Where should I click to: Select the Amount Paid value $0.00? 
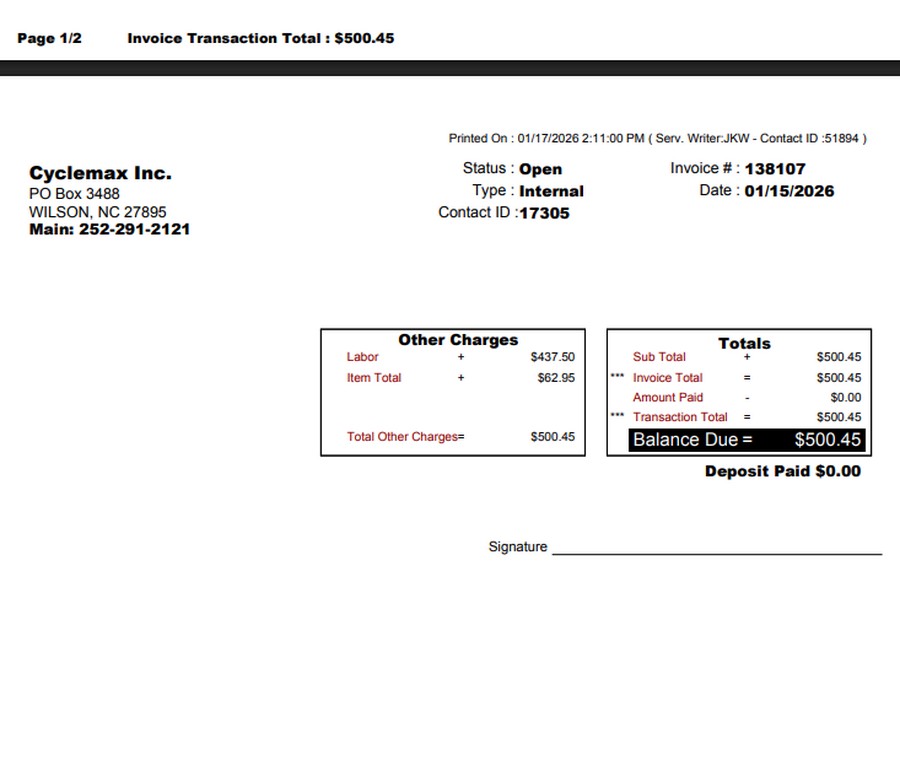[845, 397]
